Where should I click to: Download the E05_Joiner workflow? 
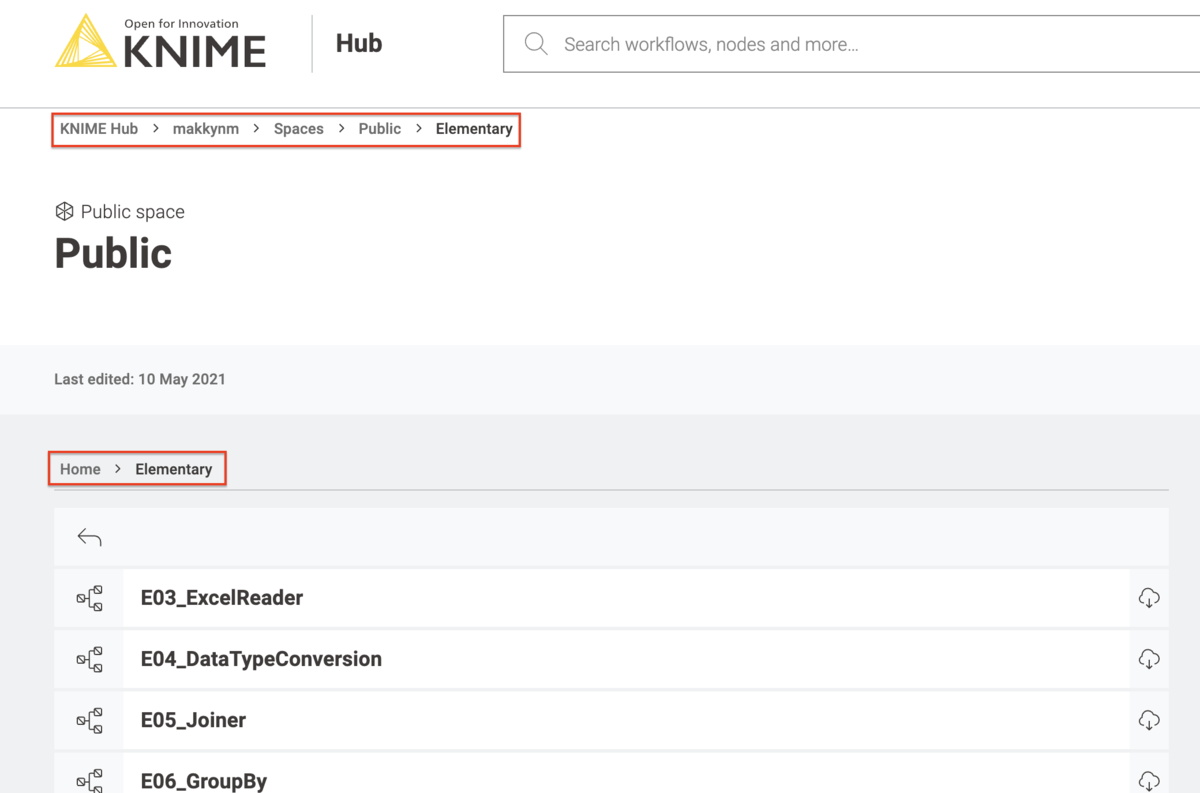1149,720
